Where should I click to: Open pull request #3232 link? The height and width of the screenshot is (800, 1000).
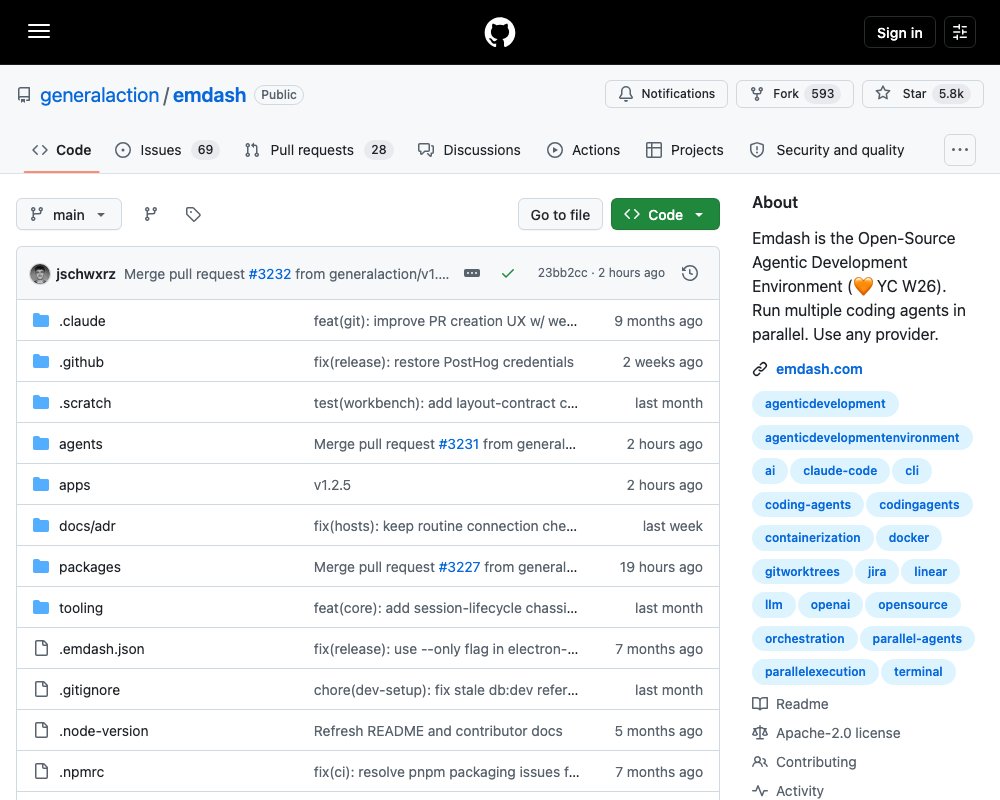click(x=270, y=274)
